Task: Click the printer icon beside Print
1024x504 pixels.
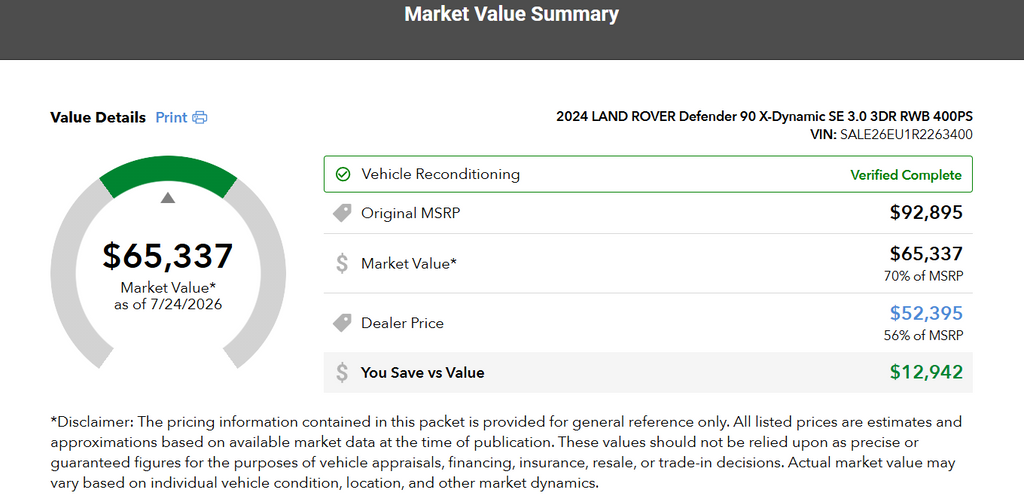Action: coord(200,118)
